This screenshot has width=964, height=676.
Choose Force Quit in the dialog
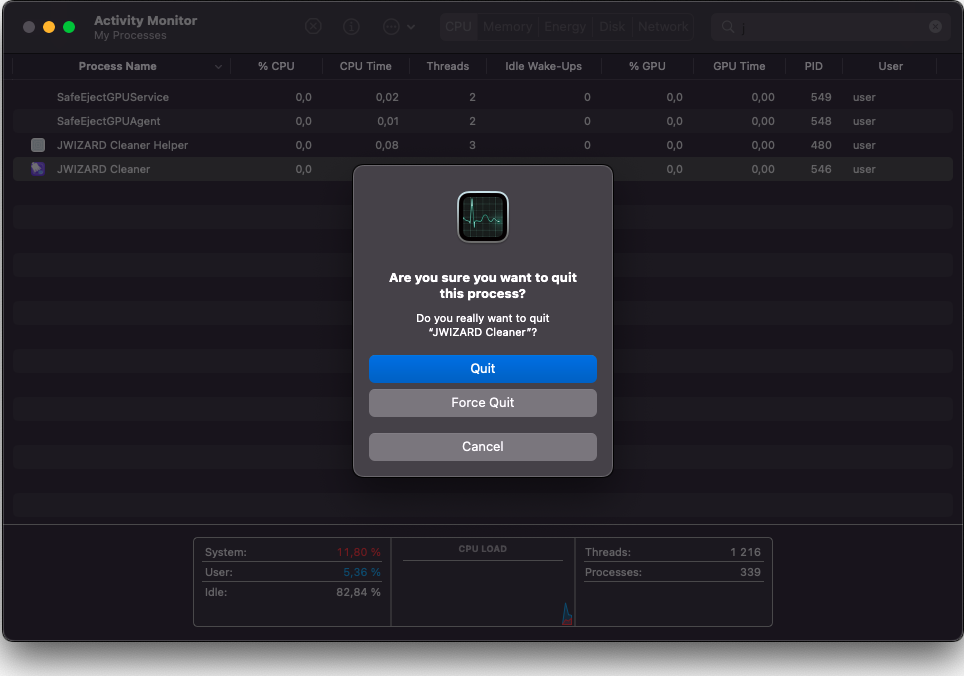(483, 403)
